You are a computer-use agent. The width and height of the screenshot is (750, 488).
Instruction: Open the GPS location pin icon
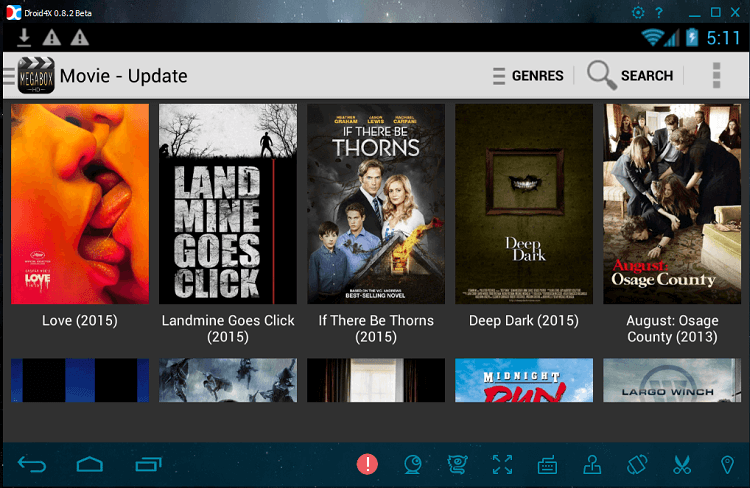(x=727, y=465)
